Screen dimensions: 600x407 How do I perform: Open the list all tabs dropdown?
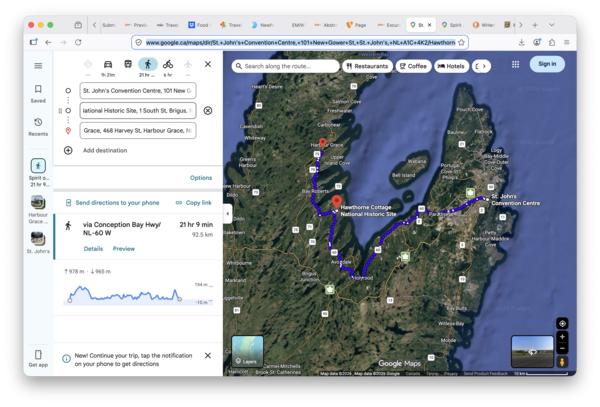pyautogui.click(x=551, y=25)
